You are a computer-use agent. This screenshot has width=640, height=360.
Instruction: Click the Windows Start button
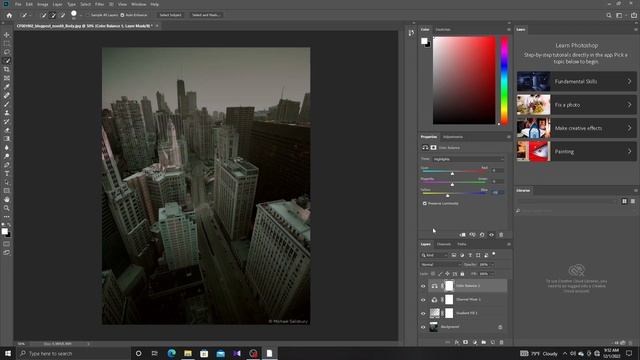(8, 353)
